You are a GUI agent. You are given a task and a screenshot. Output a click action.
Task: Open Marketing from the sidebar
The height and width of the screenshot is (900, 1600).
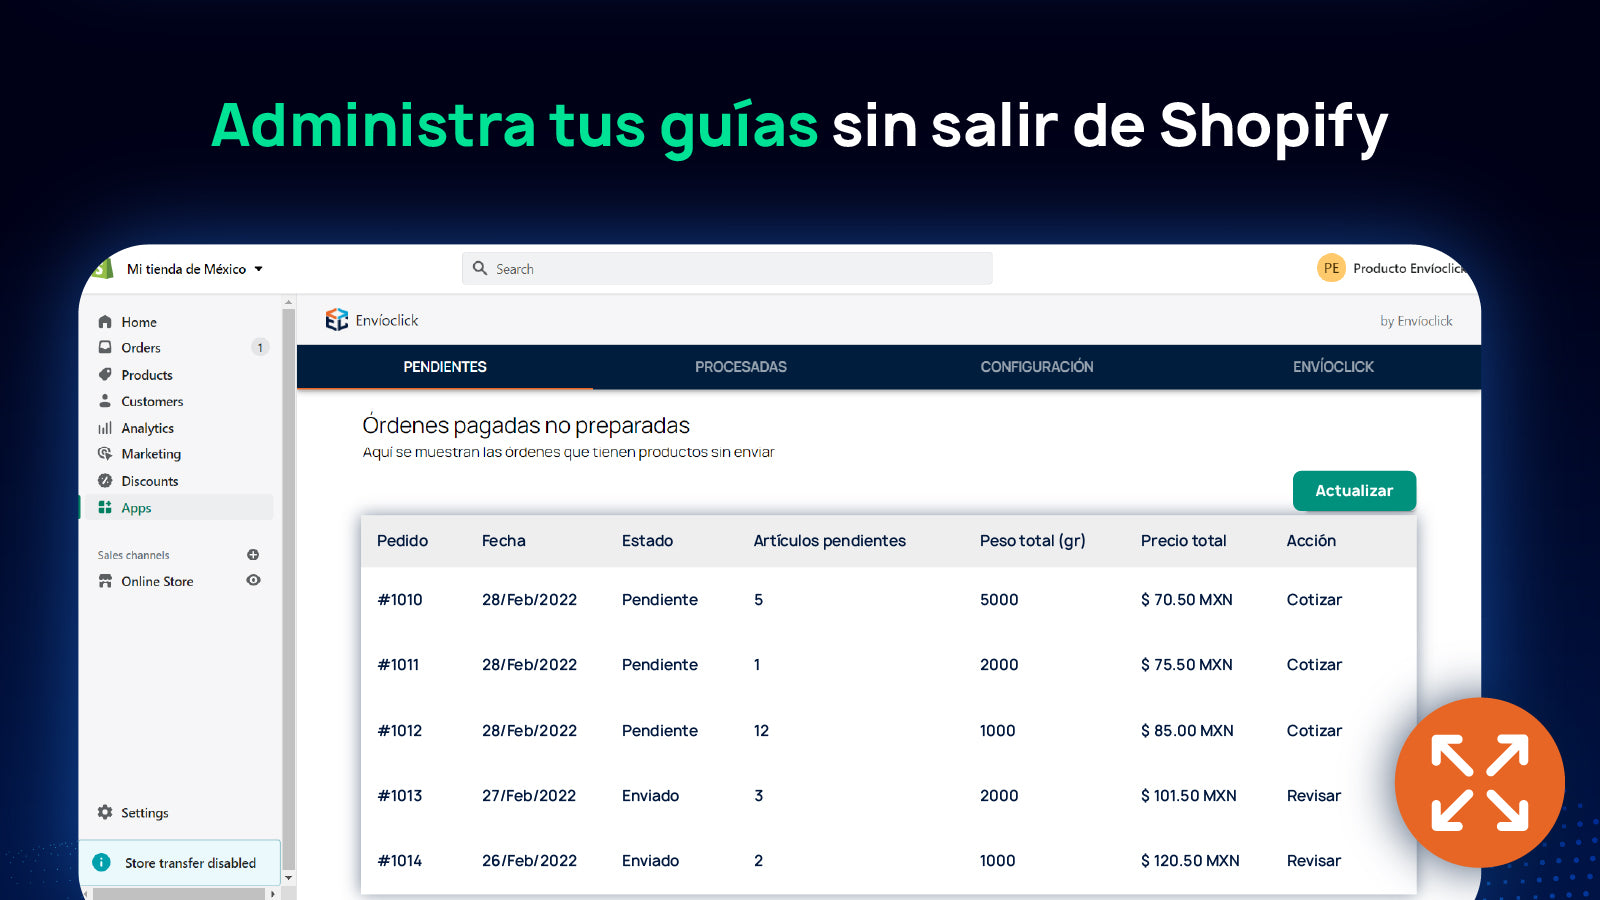point(151,454)
